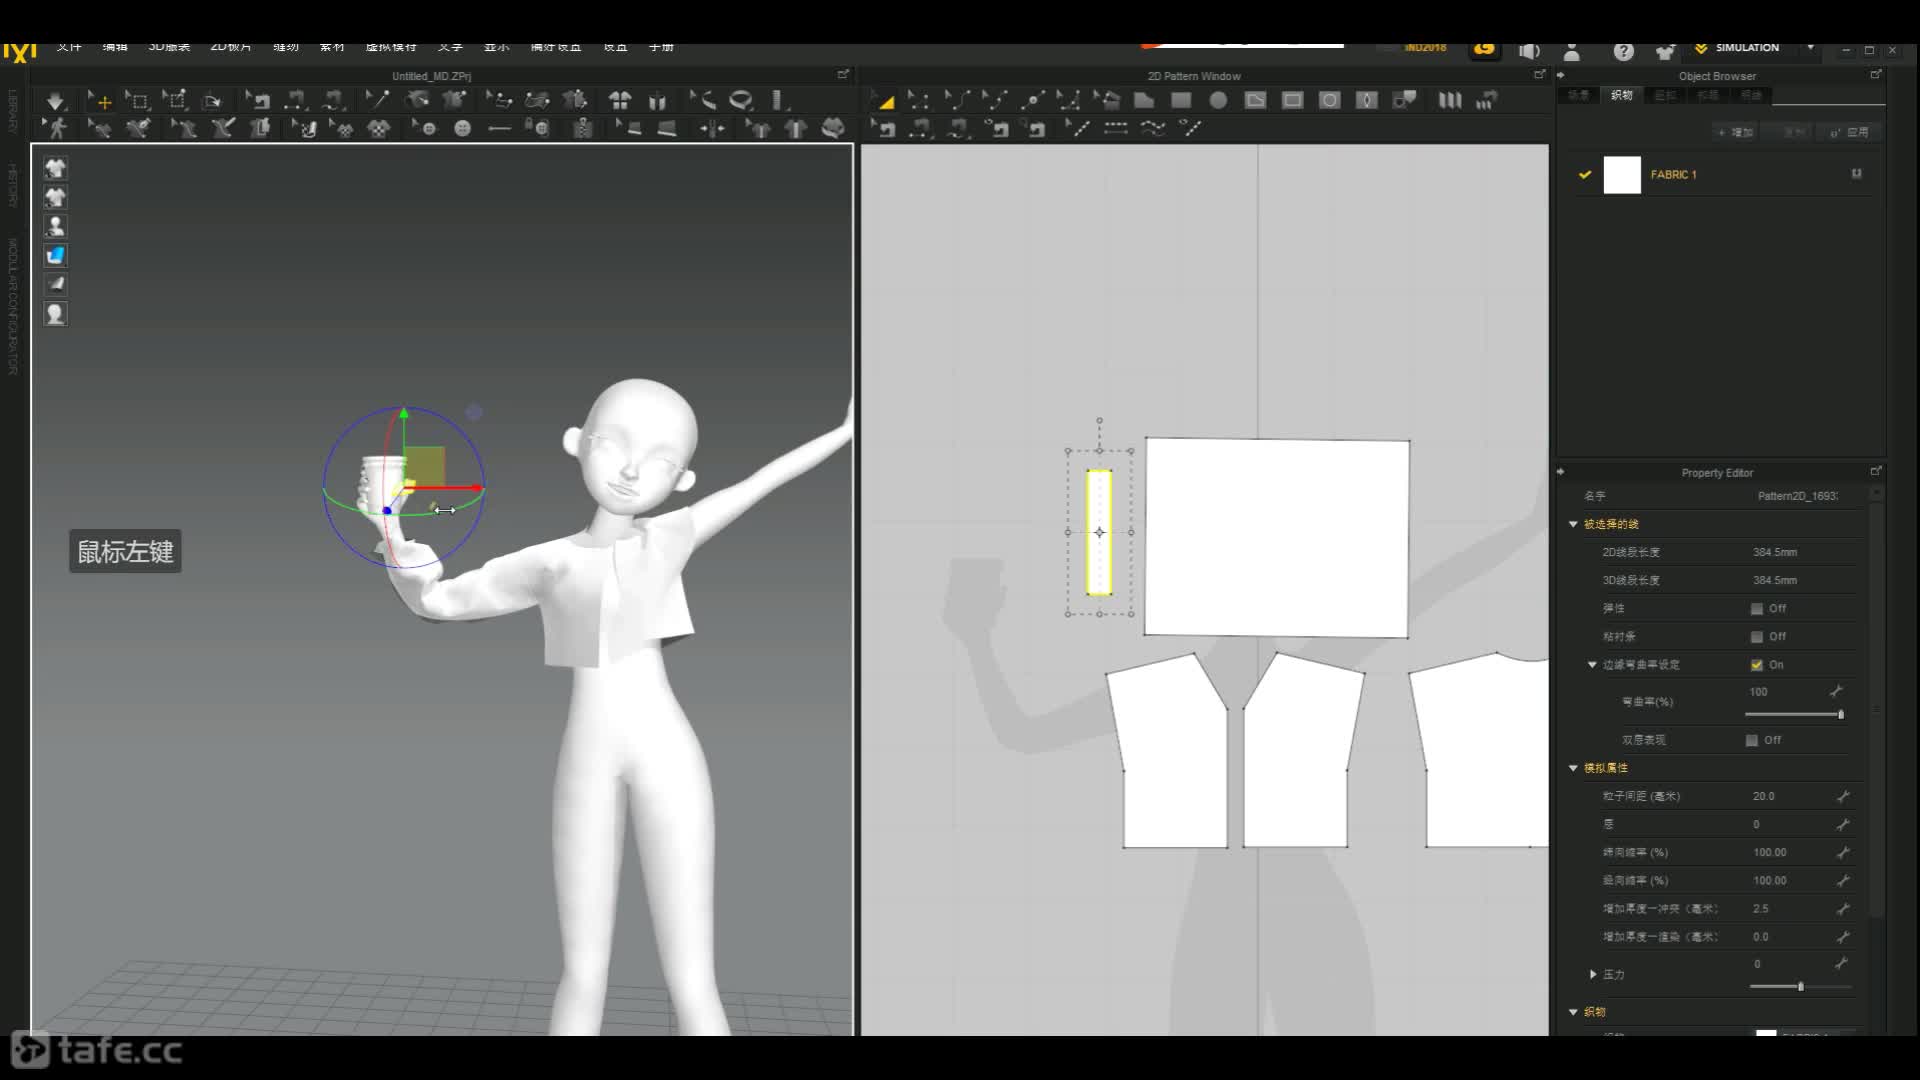Viewport: 1920px width, 1080px height.
Task: Pop out the Object Browser panel
Action: (x=1876, y=75)
